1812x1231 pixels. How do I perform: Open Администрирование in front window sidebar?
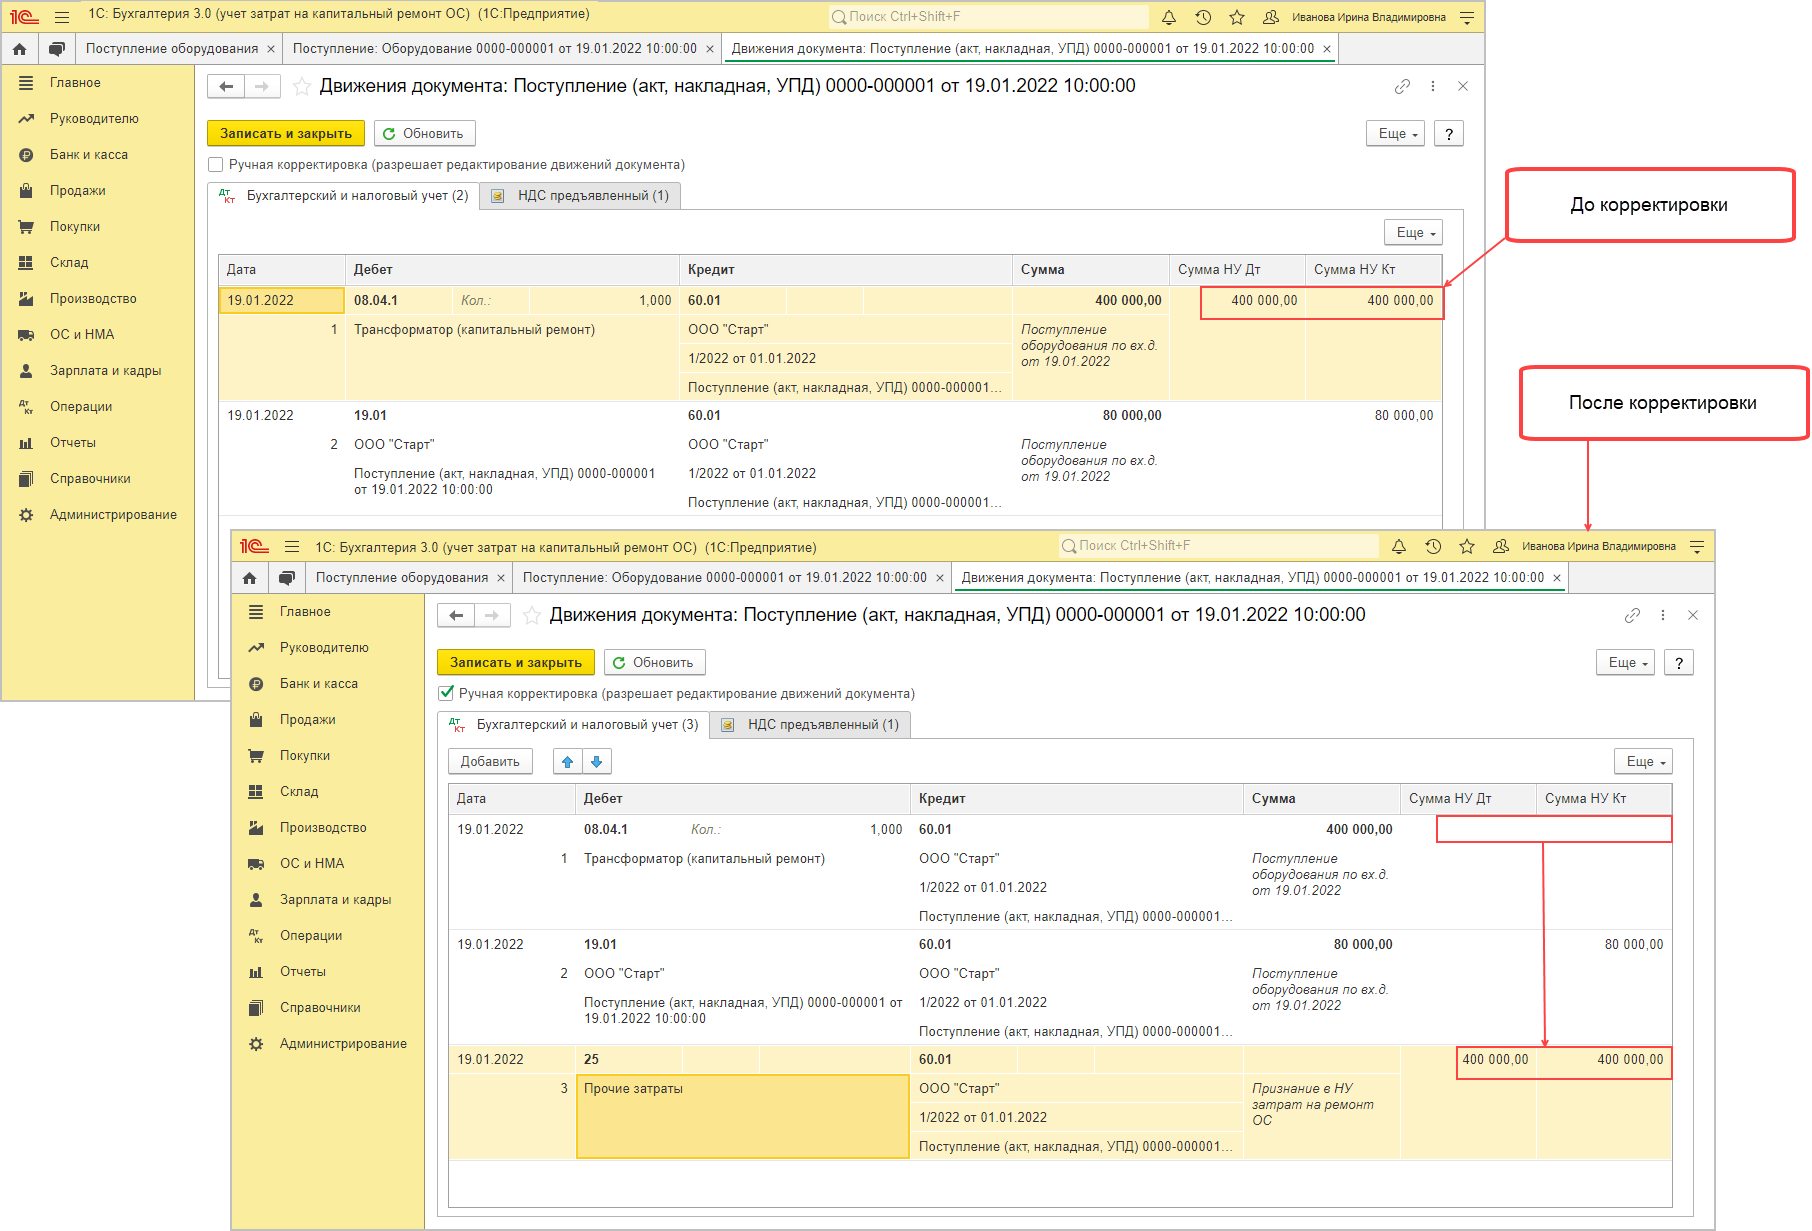click(x=343, y=1044)
